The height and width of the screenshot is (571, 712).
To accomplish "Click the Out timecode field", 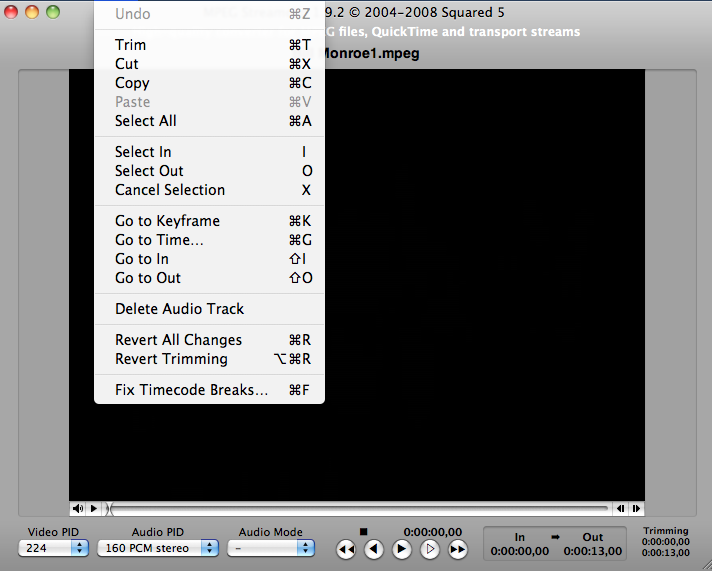I will tap(592, 551).
